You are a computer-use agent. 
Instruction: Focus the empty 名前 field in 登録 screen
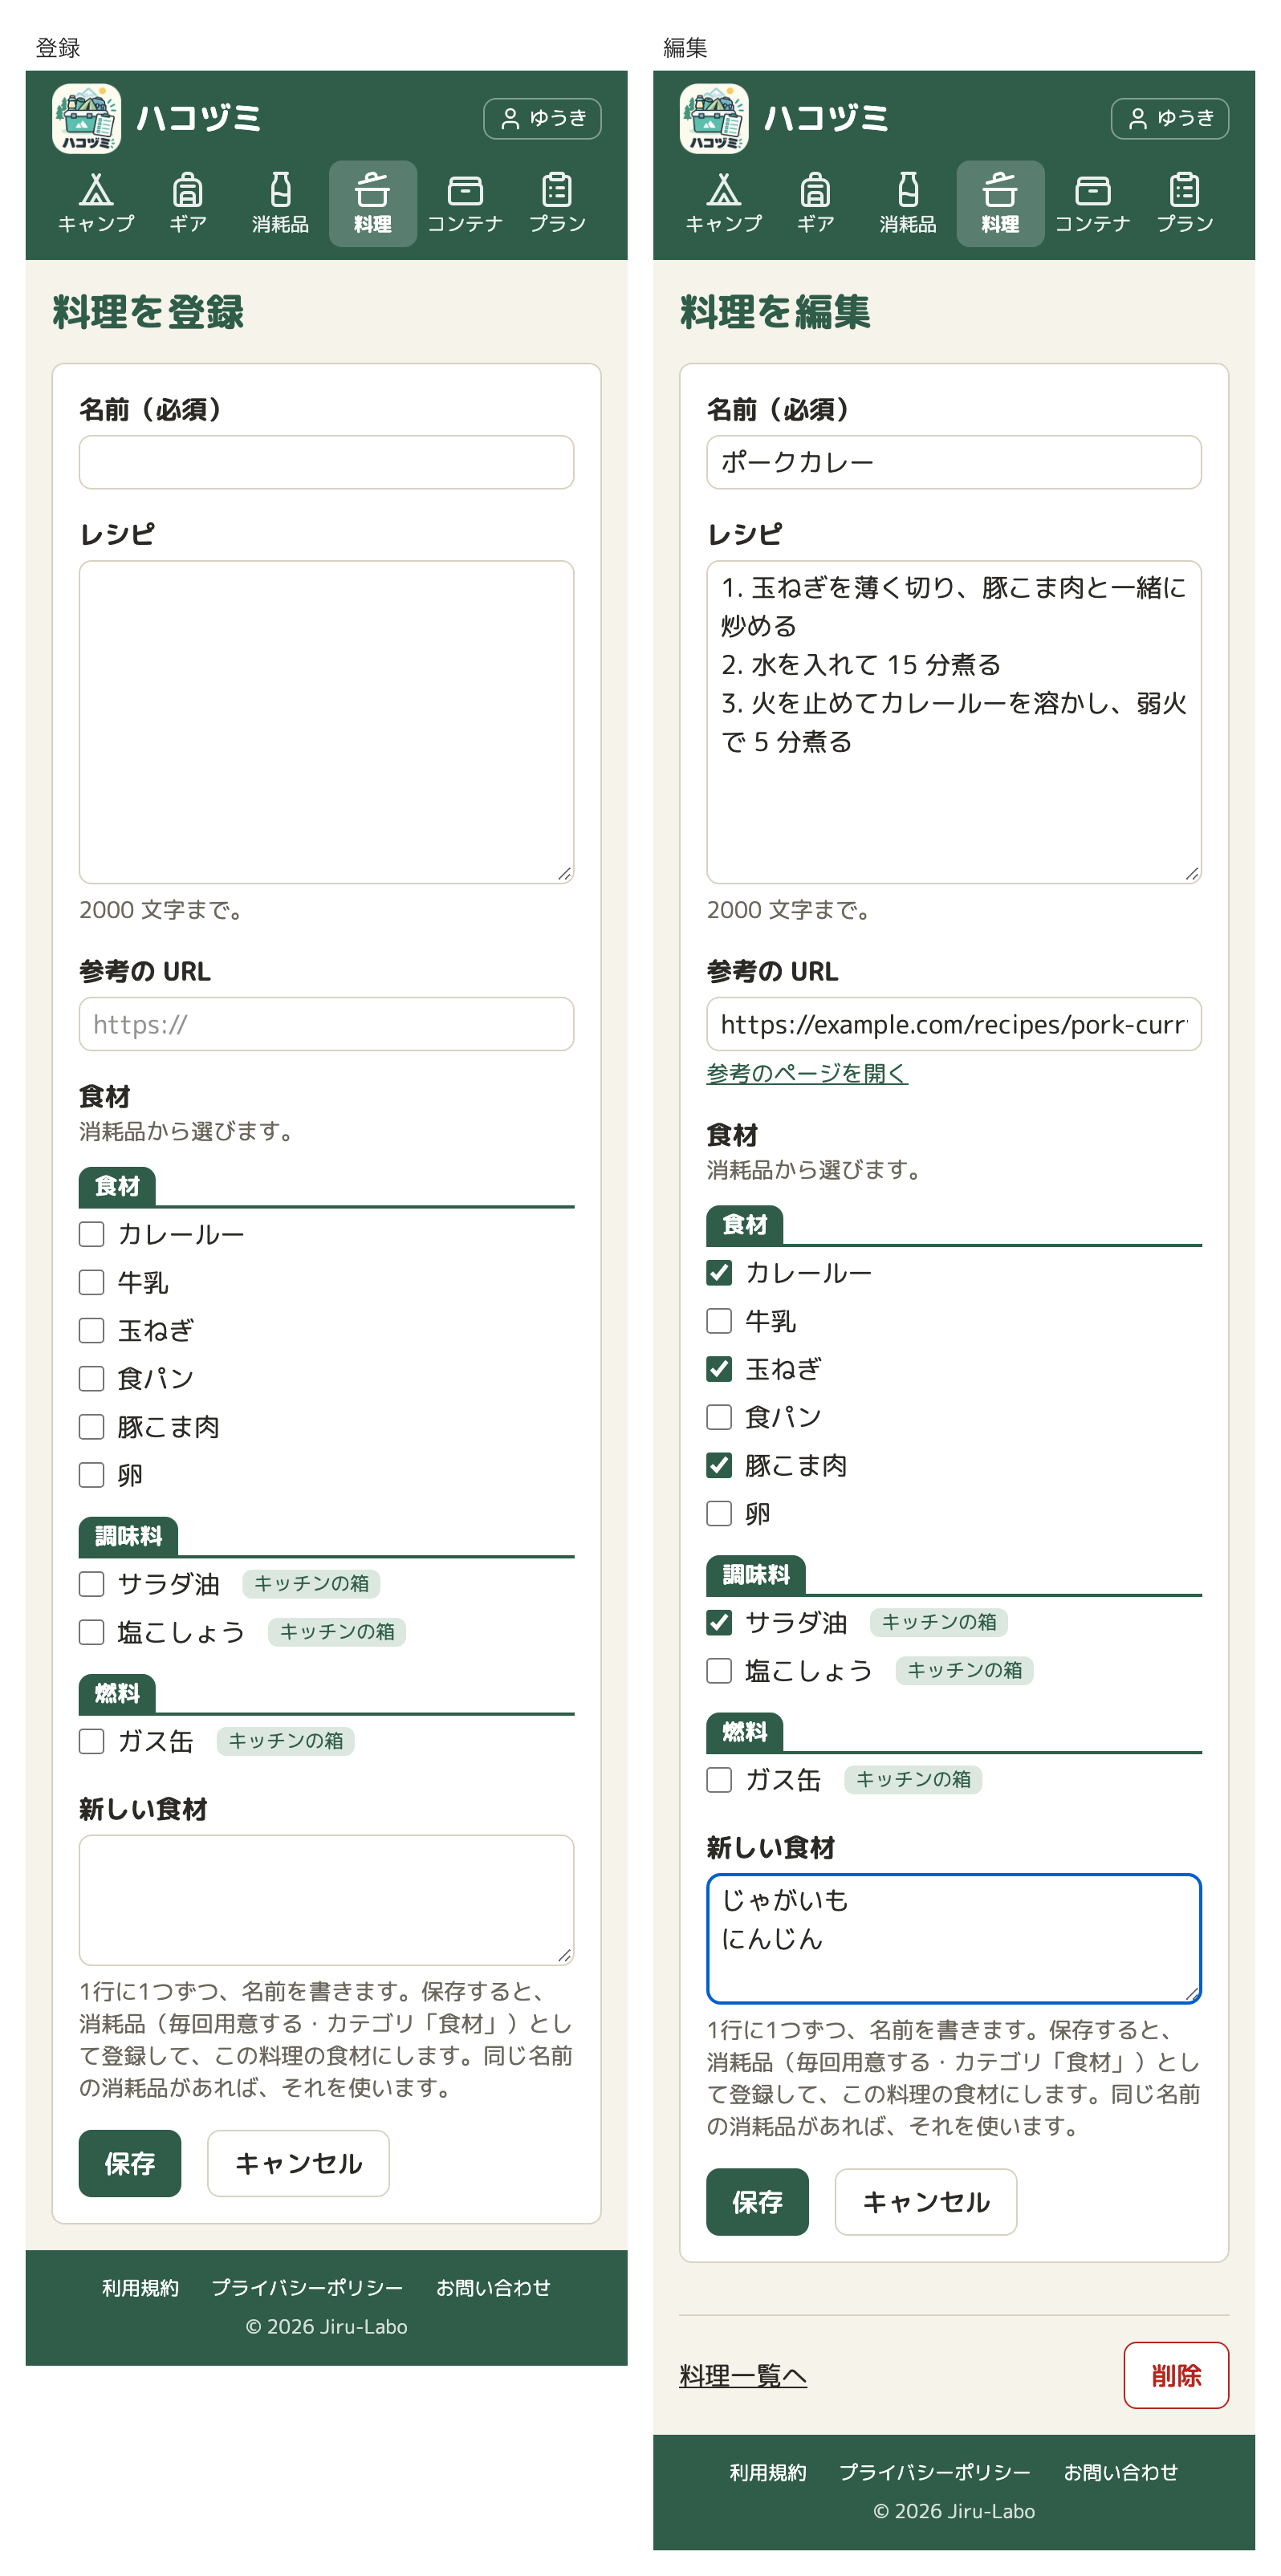click(x=326, y=462)
